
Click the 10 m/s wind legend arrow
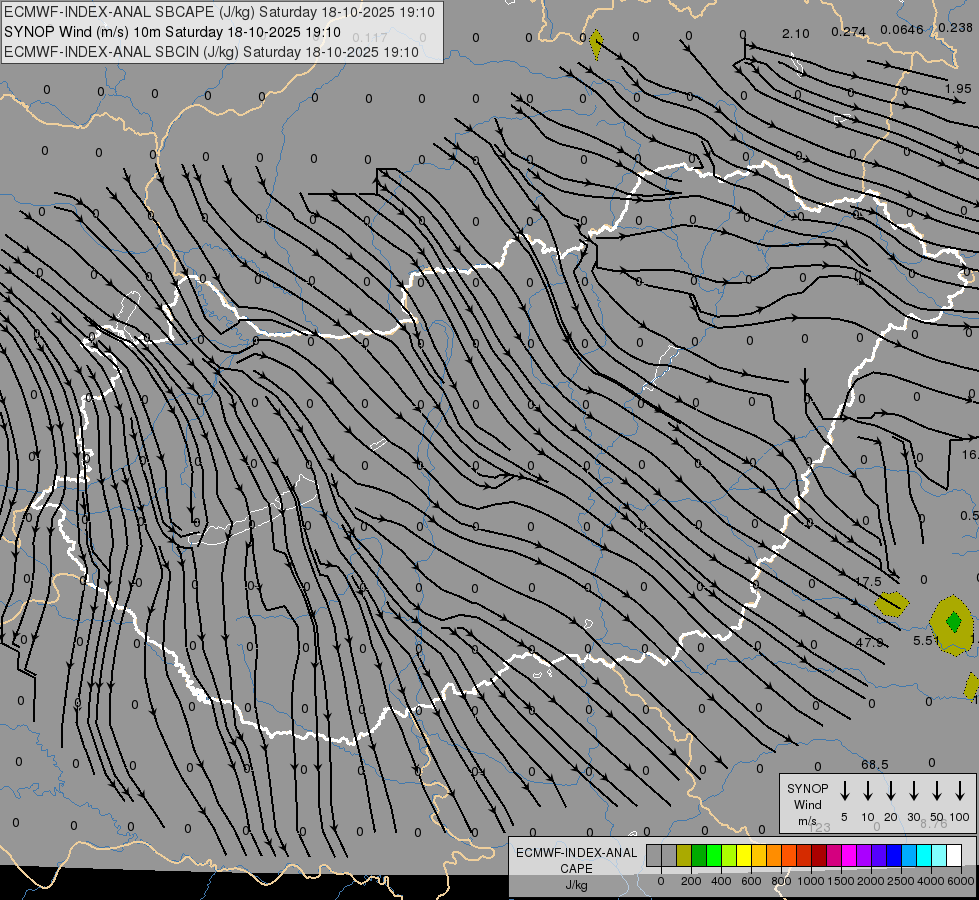(x=868, y=790)
